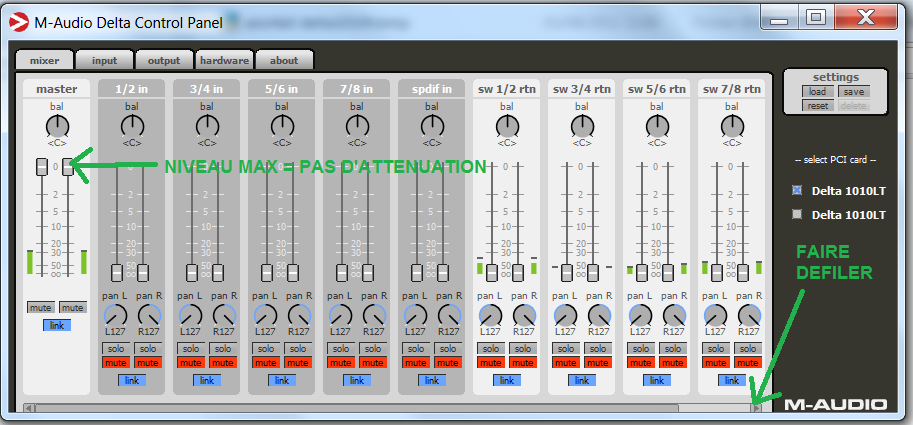Click the sw 1/2 rtn pan L knob
This screenshot has width=913, height=425.
click(490, 316)
